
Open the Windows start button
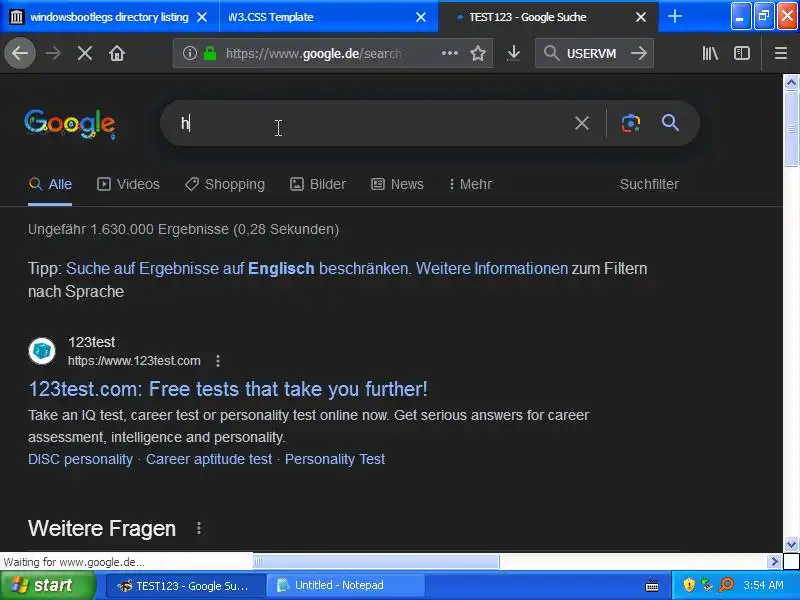[48, 585]
